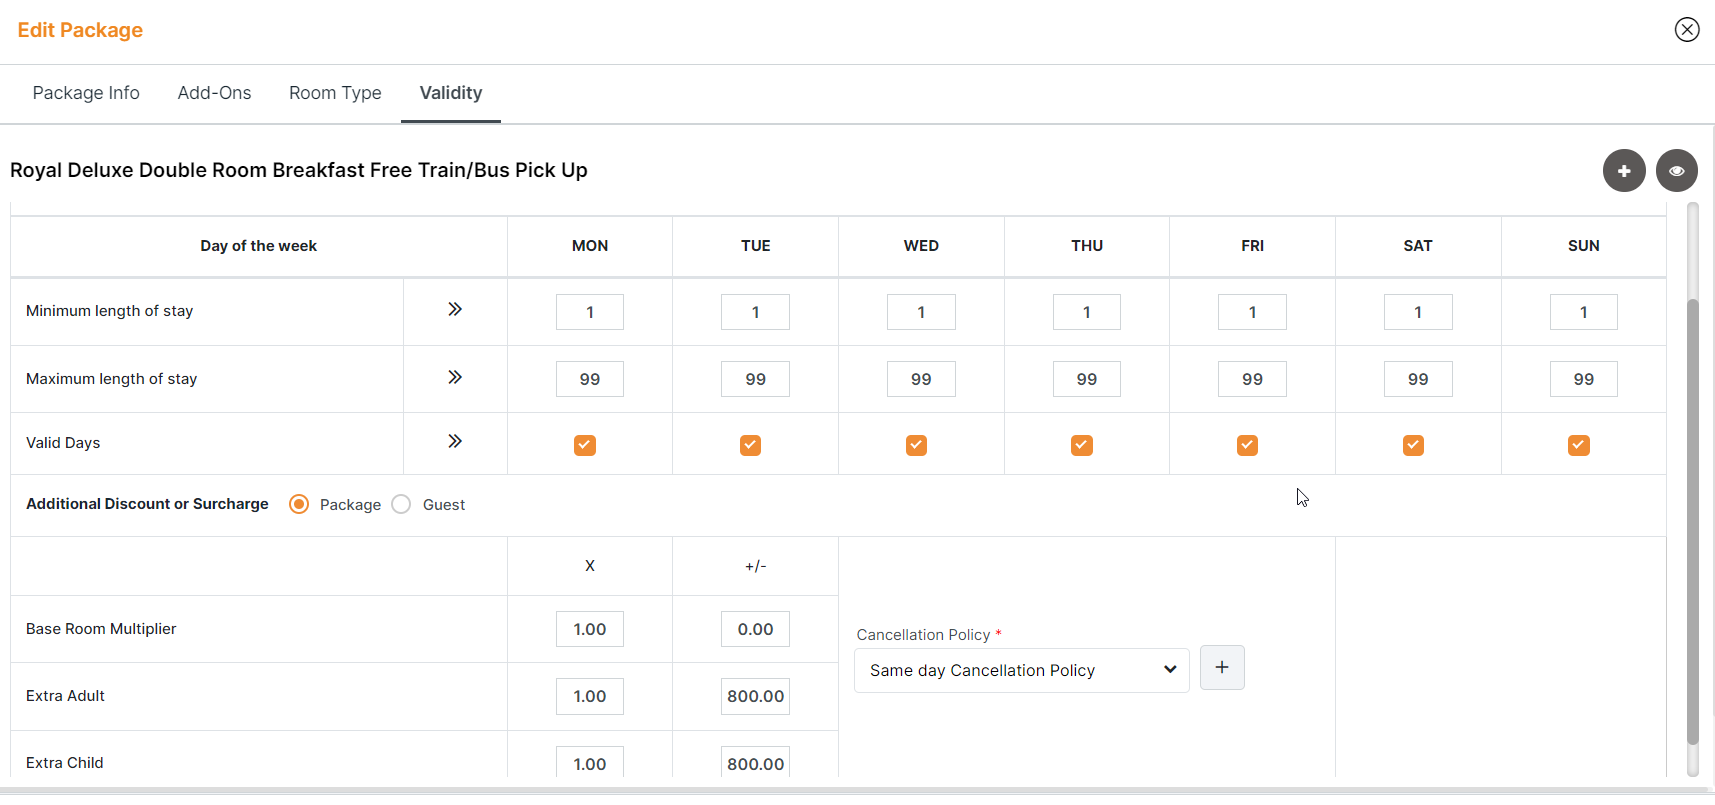The height and width of the screenshot is (805, 1715).
Task: Click the vertical scrollbar of the validity table
Action: [1692, 520]
